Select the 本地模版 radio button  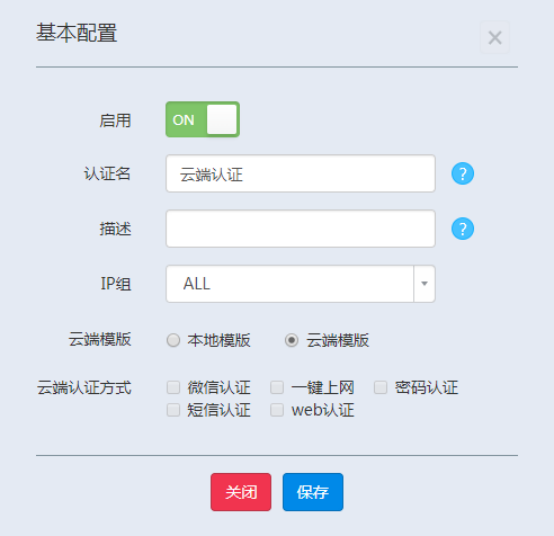173,340
